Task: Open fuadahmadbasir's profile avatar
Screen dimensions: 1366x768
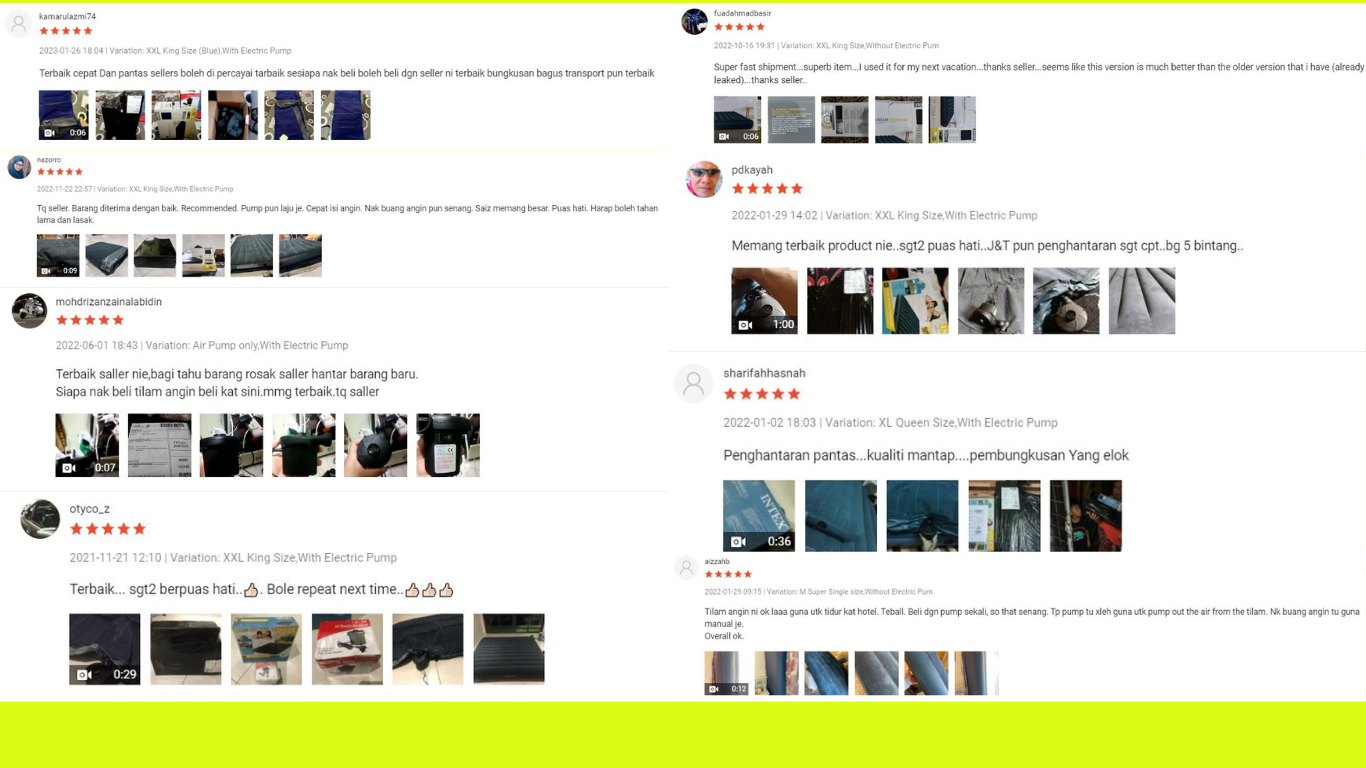Action: (694, 21)
